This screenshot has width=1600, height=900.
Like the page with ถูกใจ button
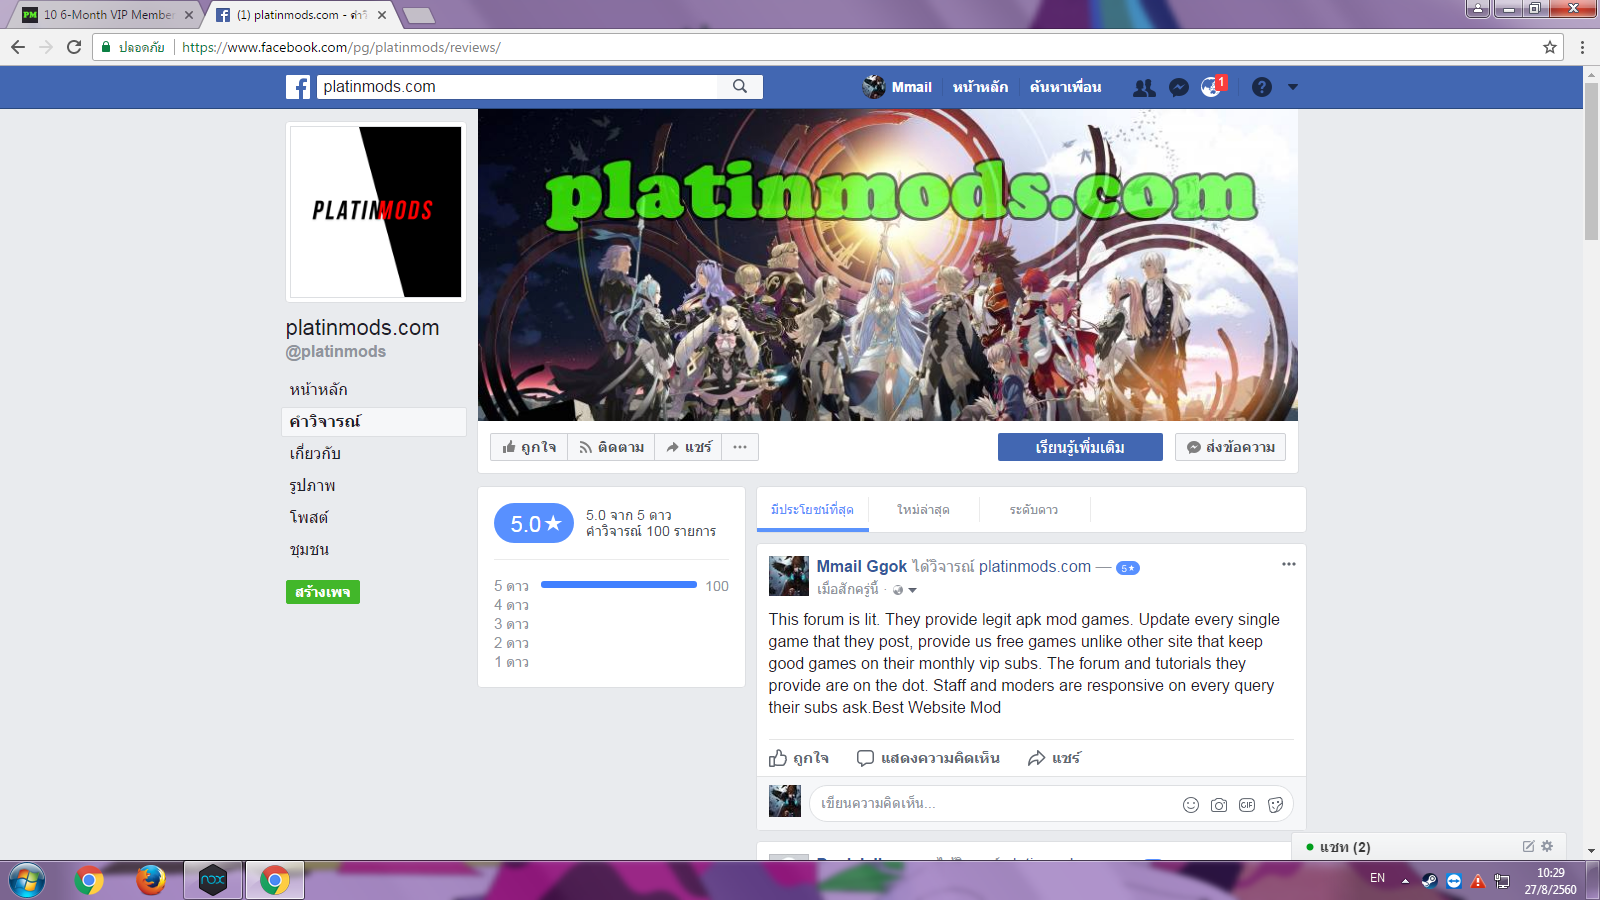pyautogui.click(x=529, y=447)
